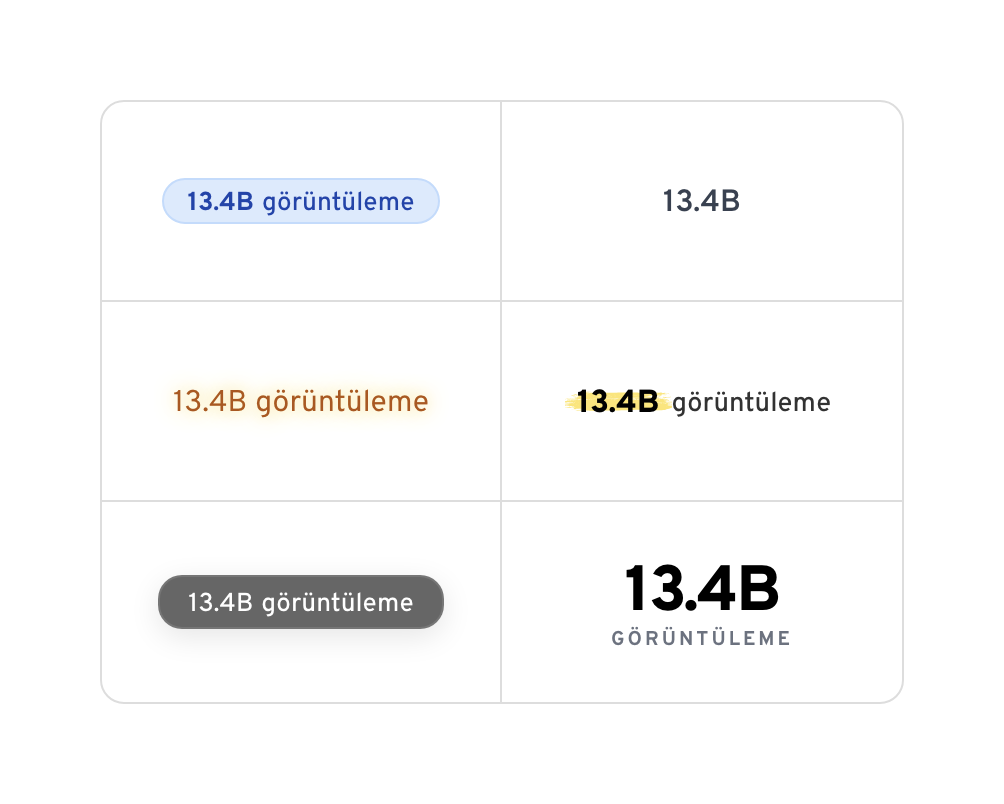Image resolution: width=1004 pixels, height=804 pixels.
Task: Click bold 13.4B inside the blue pill
Action: click(220, 202)
